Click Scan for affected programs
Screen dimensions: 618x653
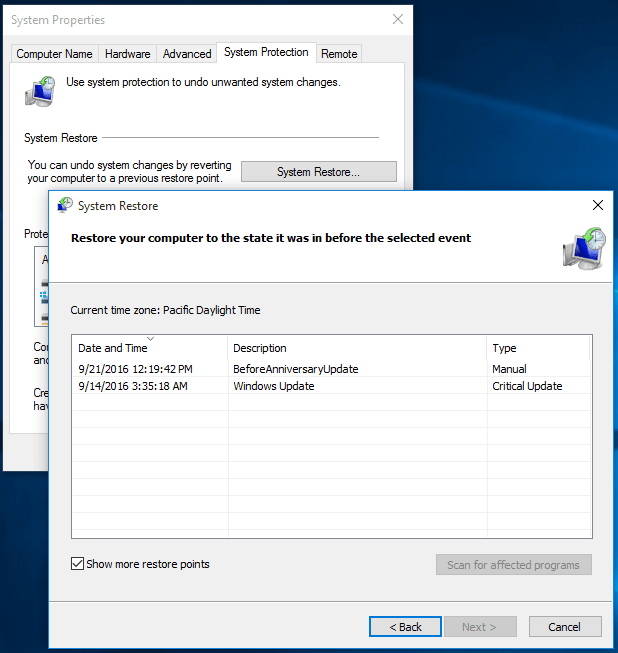click(513, 565)
